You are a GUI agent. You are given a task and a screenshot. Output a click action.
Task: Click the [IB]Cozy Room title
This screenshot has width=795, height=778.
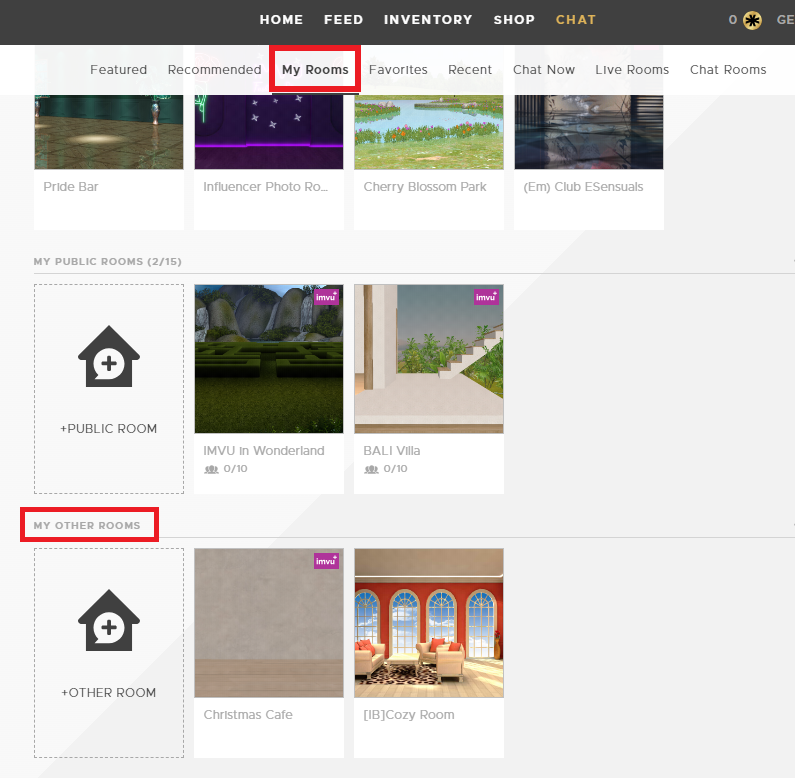[409, 715]
